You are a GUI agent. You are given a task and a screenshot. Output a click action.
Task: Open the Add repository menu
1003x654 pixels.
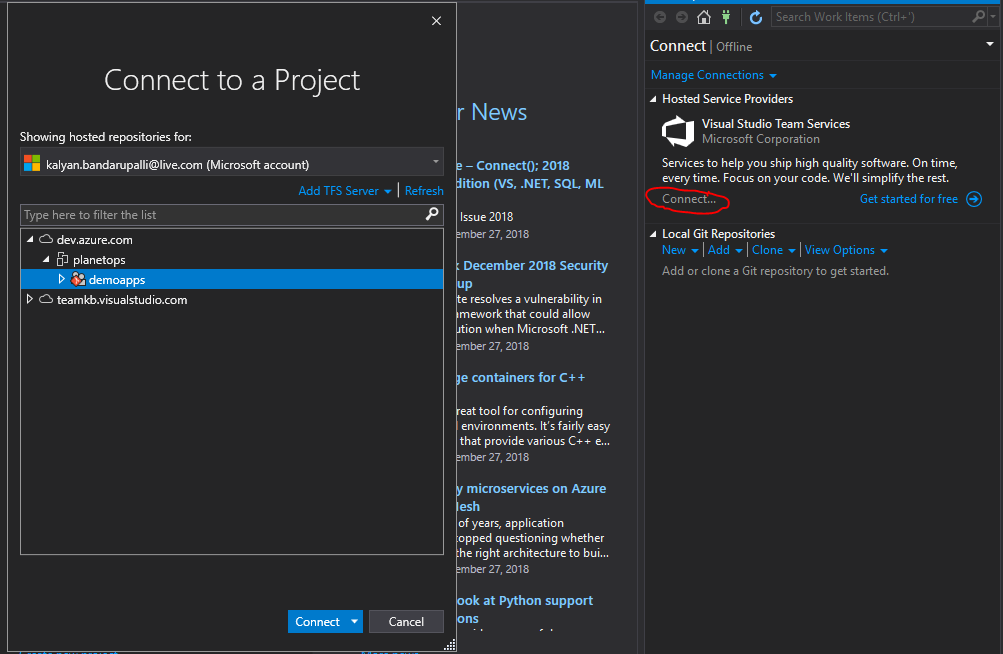point(725,250)
